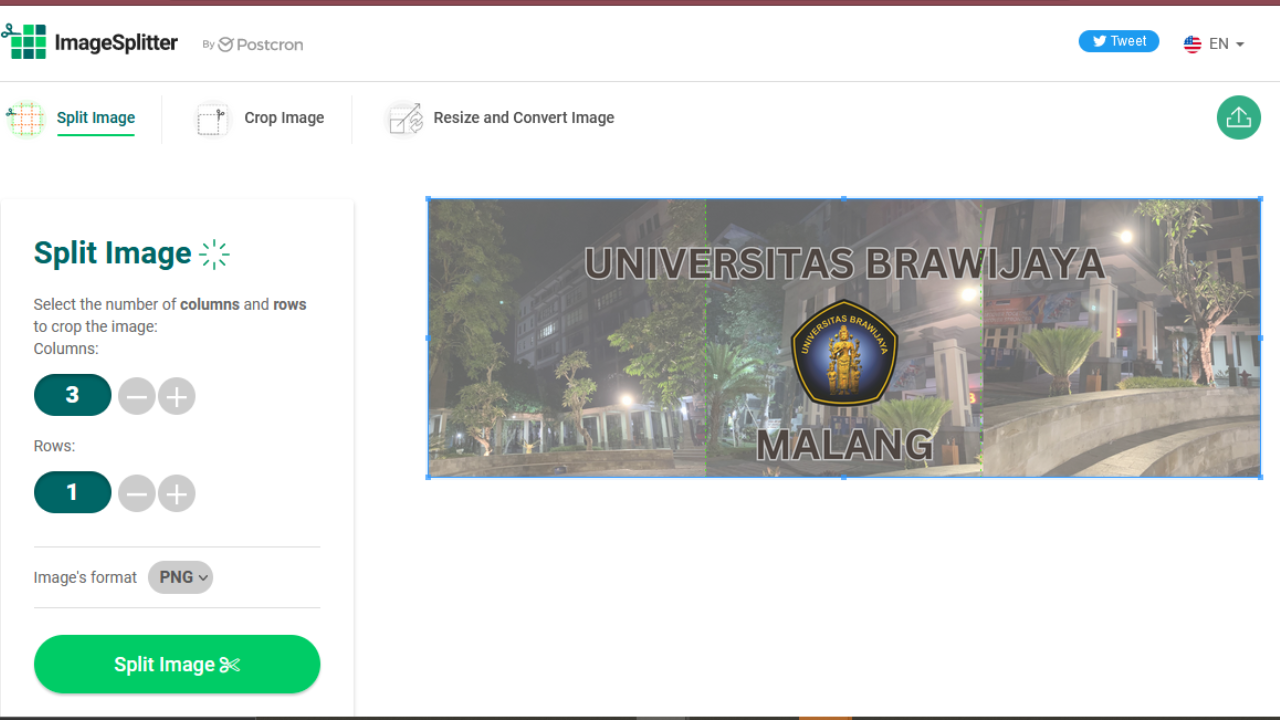Screen dimensions: 1280x720
Task: Increase the number of columns
Action: (176, 397)
